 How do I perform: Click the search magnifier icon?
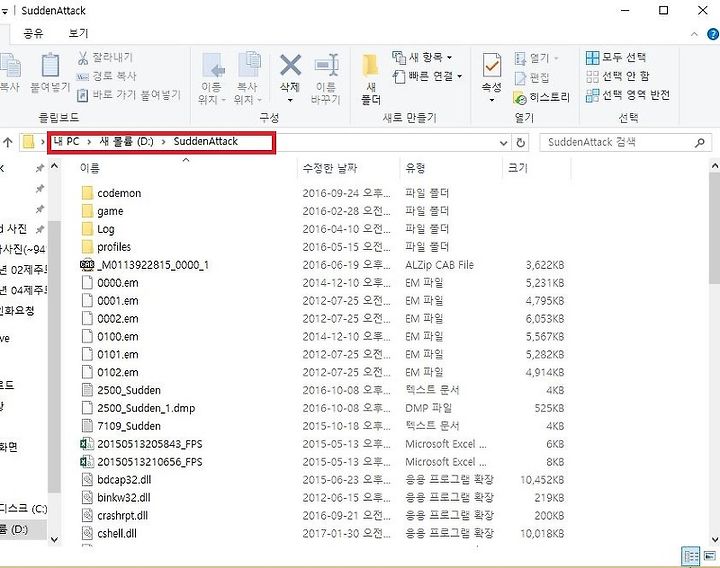(x=699, y=143)
